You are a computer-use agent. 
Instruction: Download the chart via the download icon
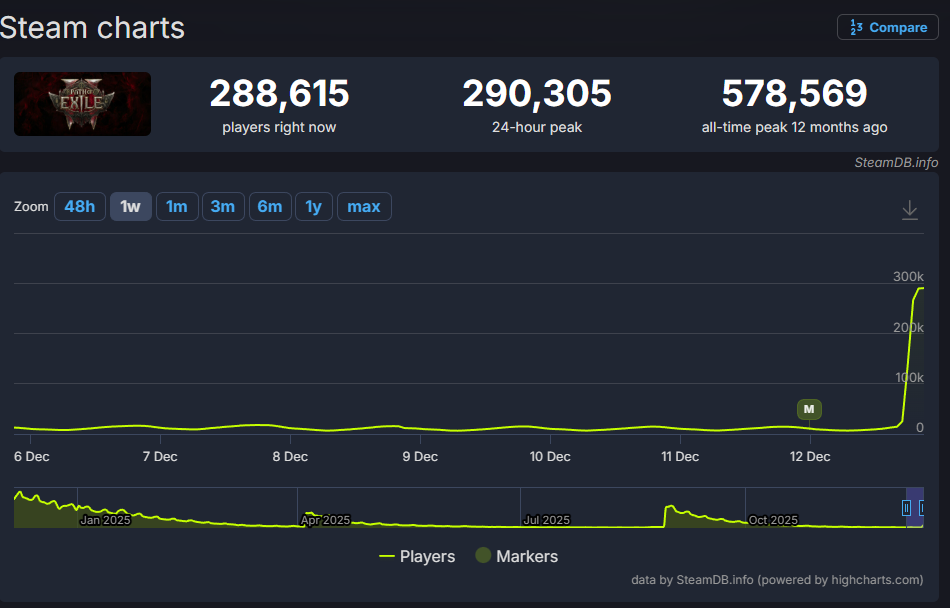coord(909,210)
